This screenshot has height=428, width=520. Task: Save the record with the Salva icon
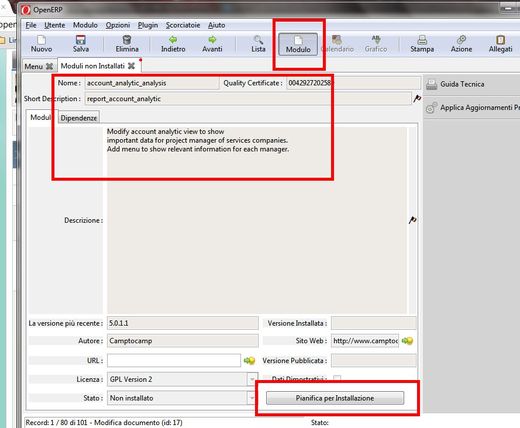[81, 44]
